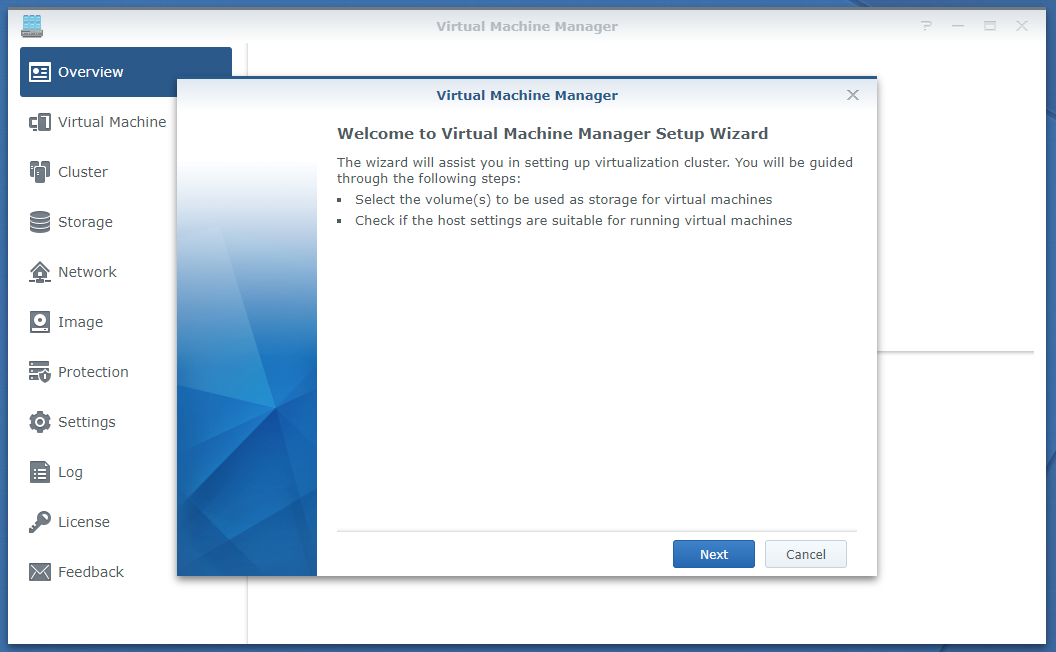Image resolution: width=1056 pixels, height=652 pixels.
Task: Select the Cluster server icon
Action: 40,172
